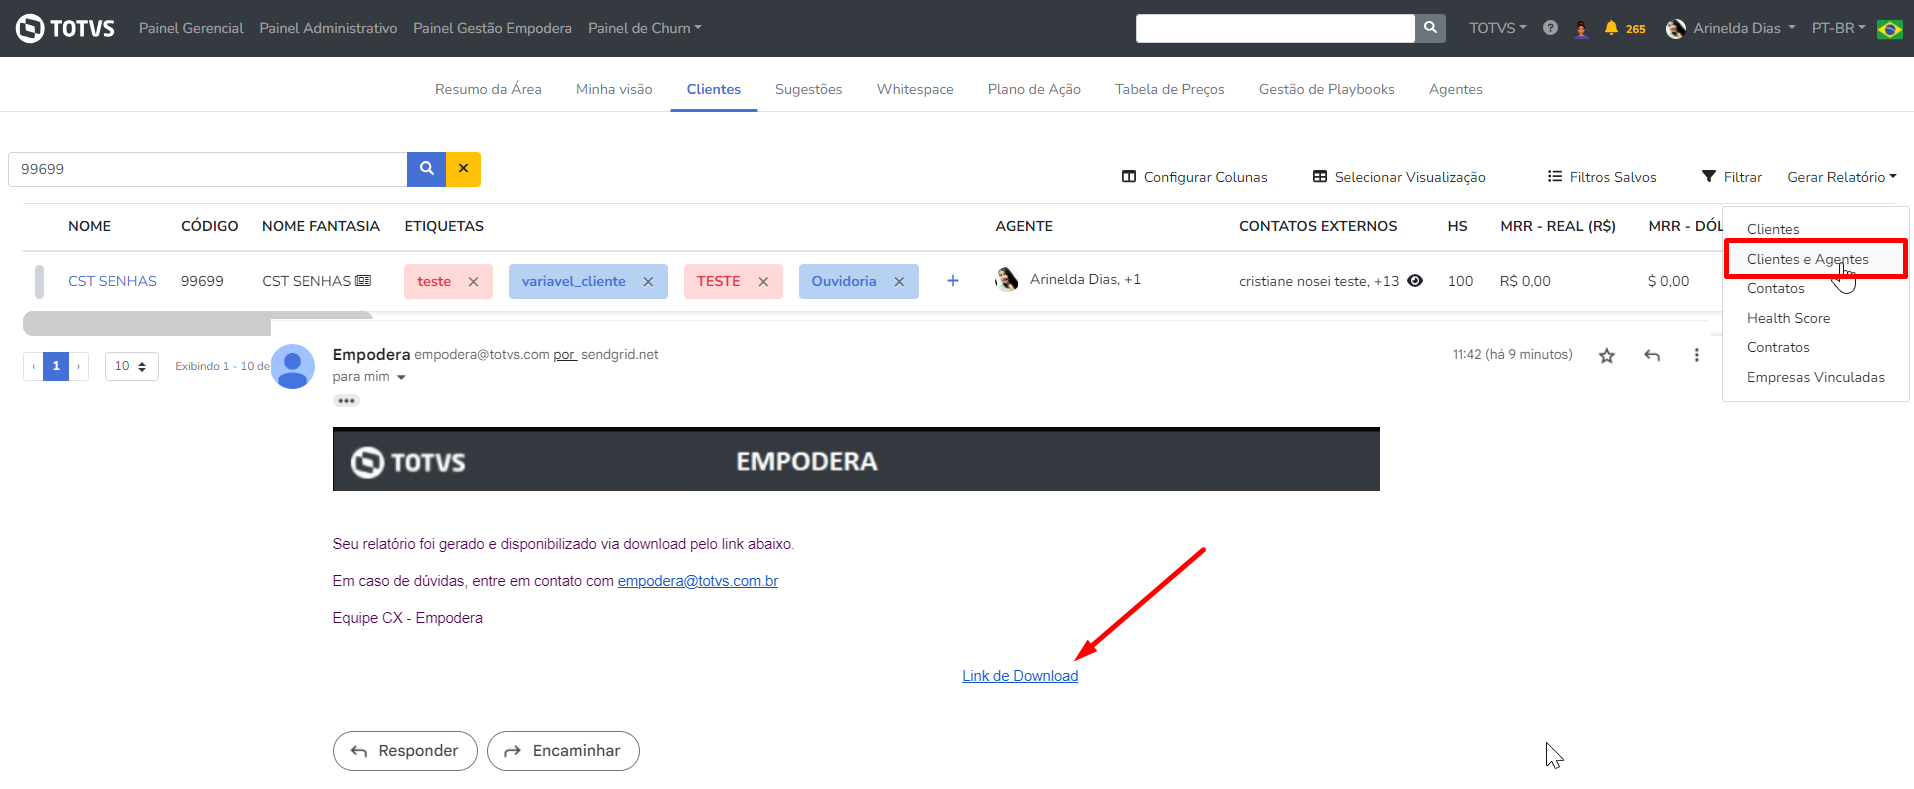Go to the next page in pagination

click(79, 366)
